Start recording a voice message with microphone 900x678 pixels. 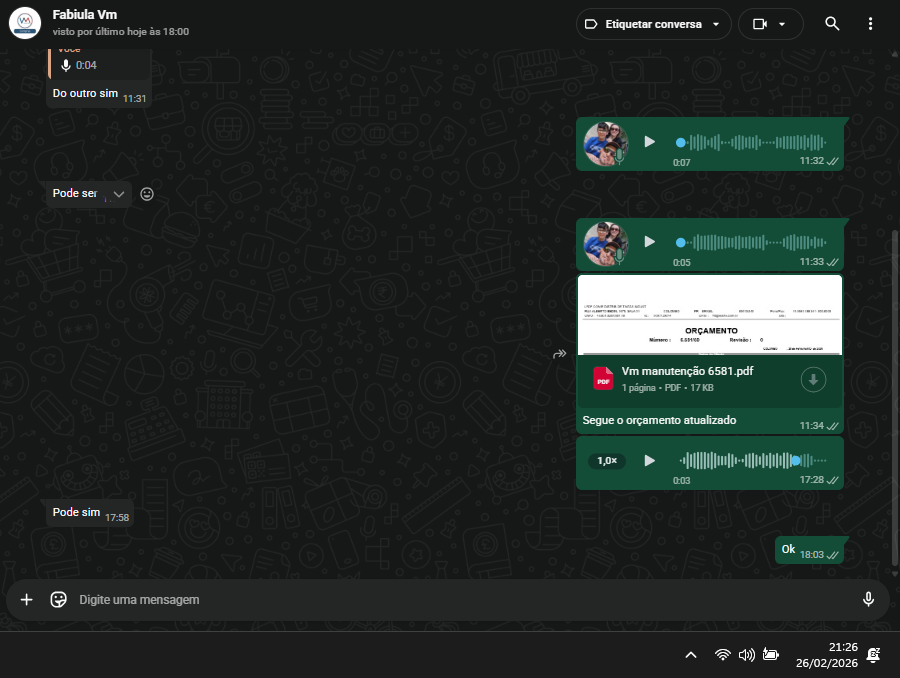click(x=868, y=599)
